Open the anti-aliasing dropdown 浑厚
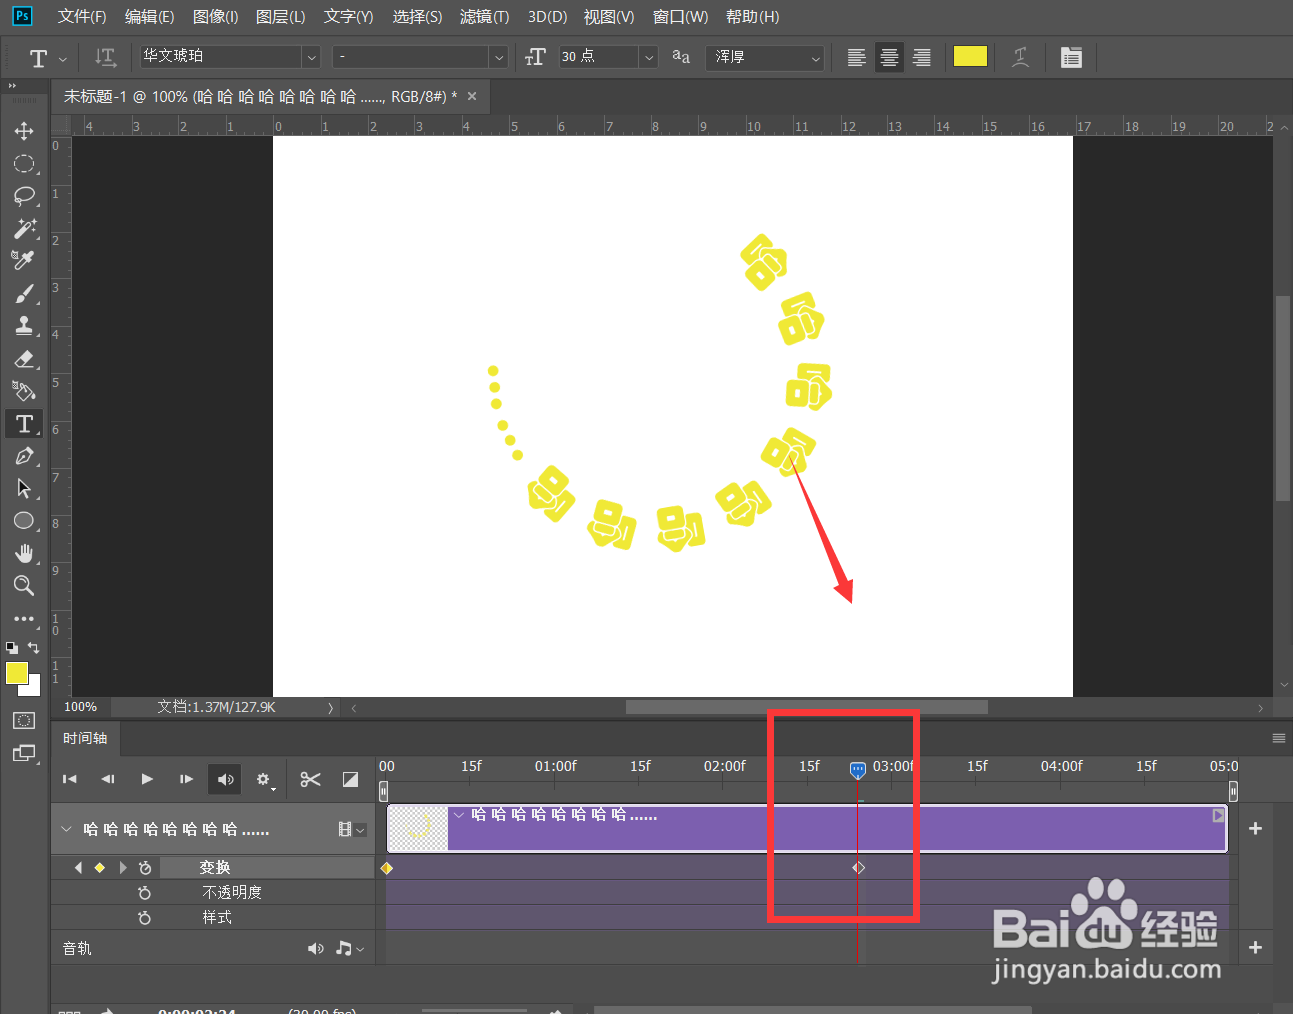 (765, 57)
